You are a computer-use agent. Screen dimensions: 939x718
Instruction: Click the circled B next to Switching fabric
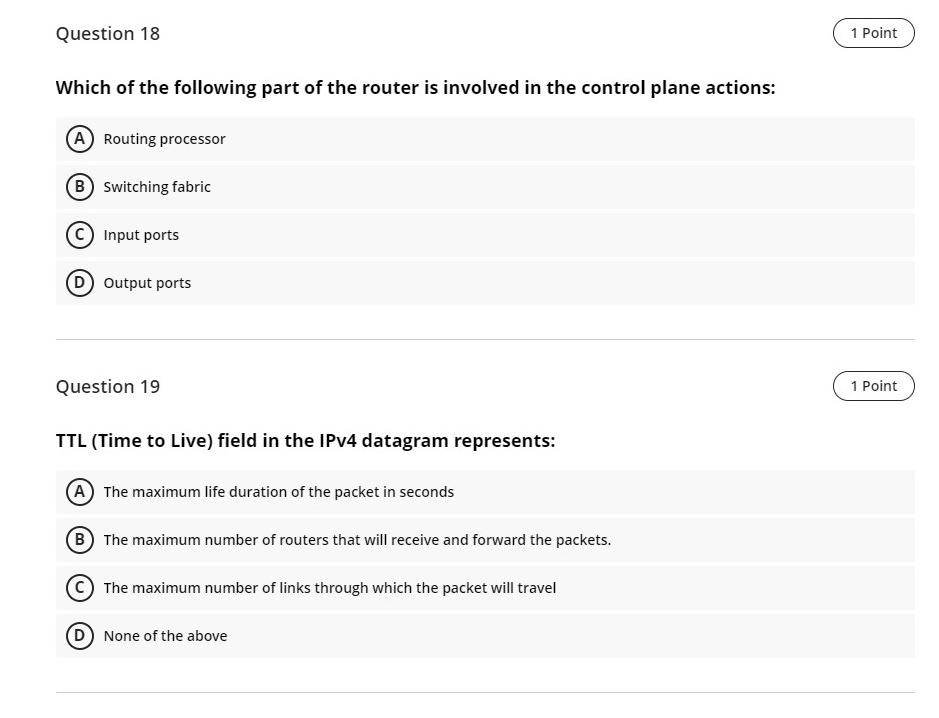coord(80,187)
